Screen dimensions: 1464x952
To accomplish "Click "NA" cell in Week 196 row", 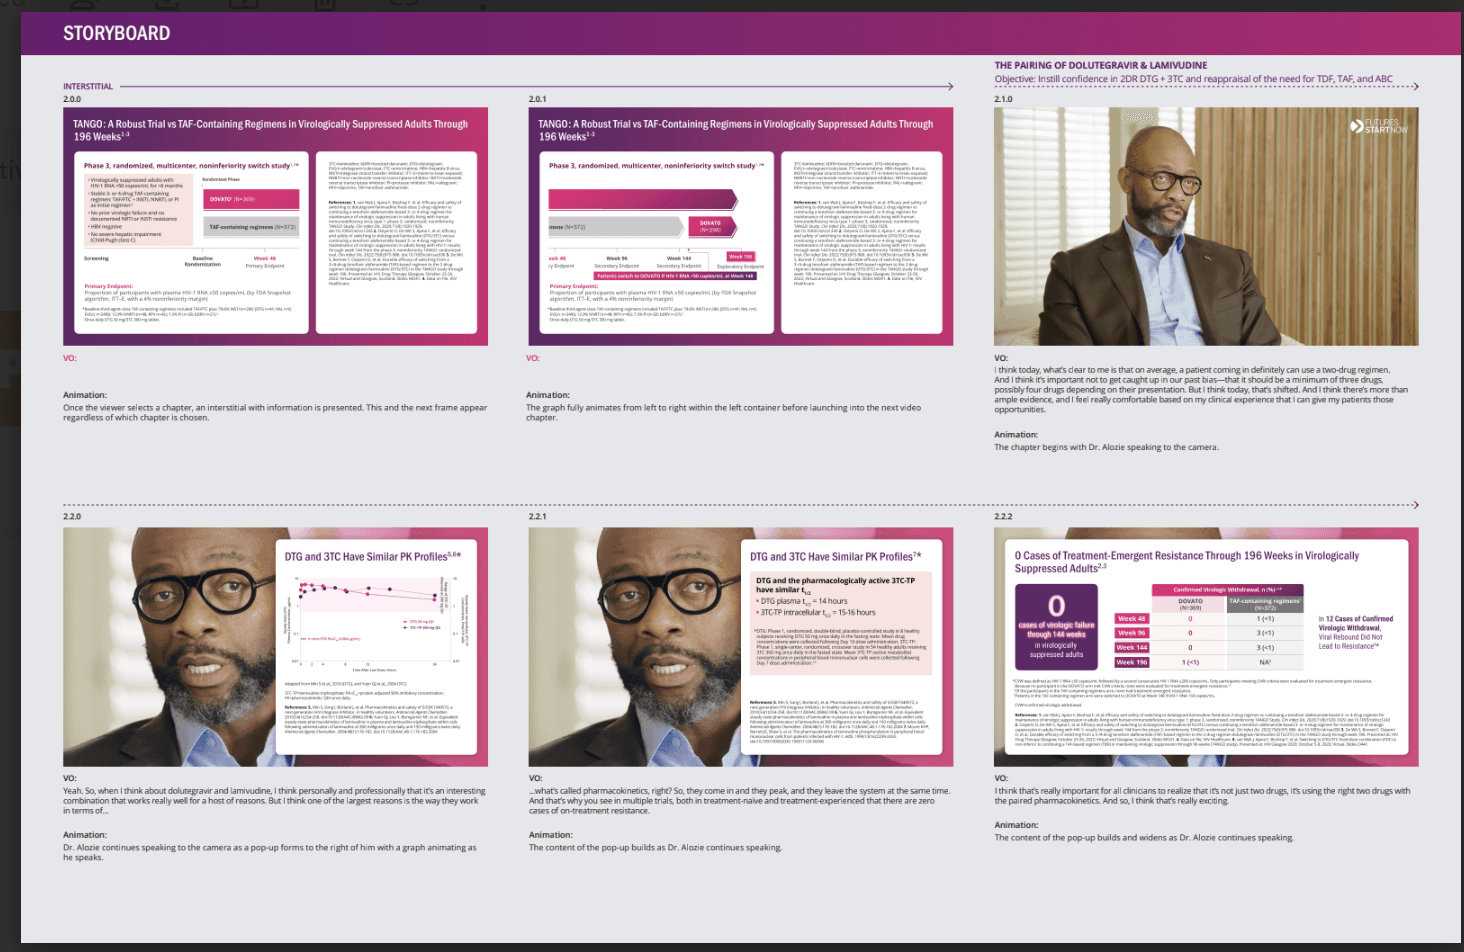I will (1265, 662).
